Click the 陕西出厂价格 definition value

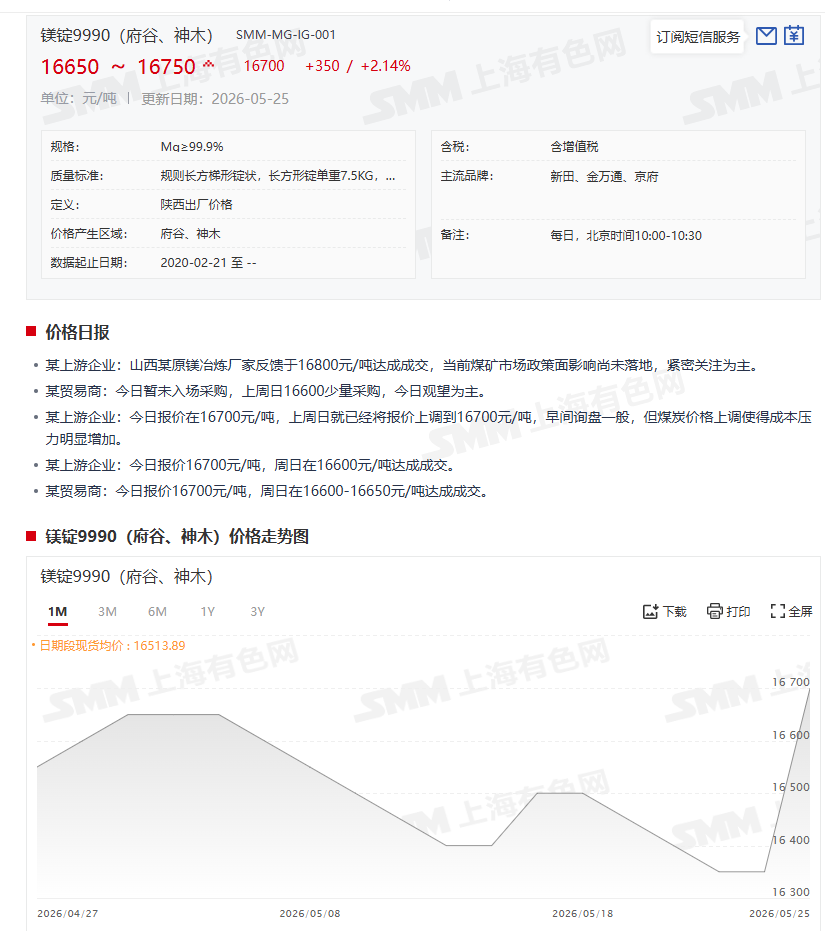point(197,205)
